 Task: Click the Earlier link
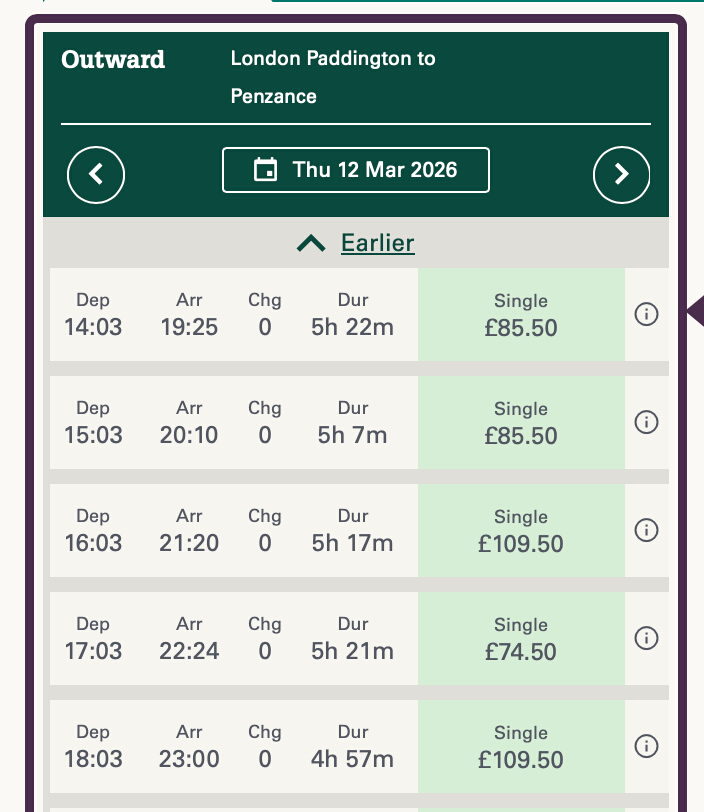377,243
